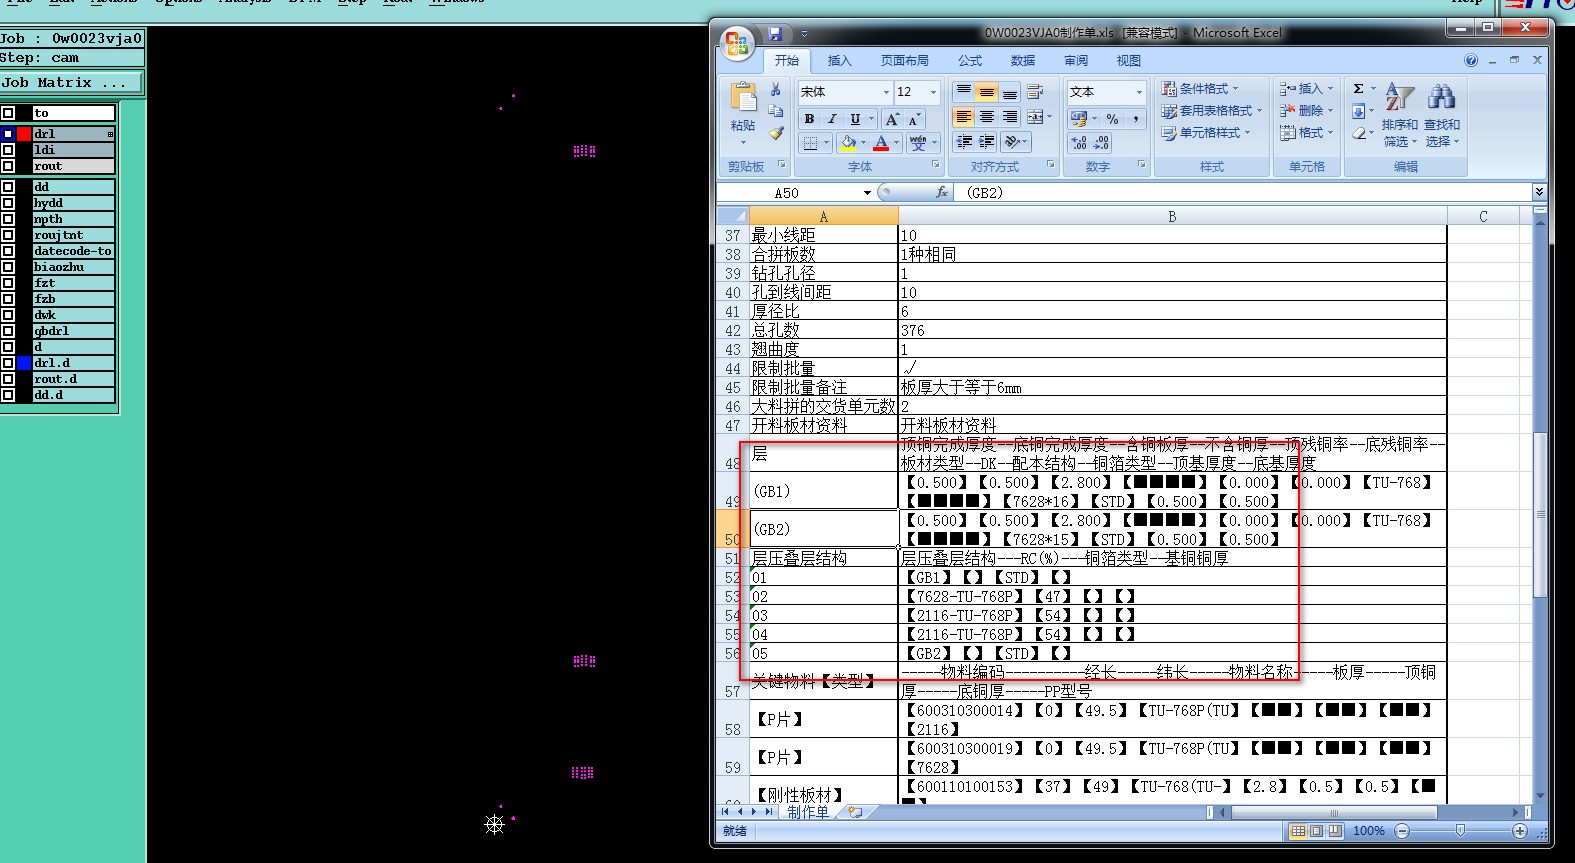
Task: Apply yellow fill color bucket
Action: 848,143
